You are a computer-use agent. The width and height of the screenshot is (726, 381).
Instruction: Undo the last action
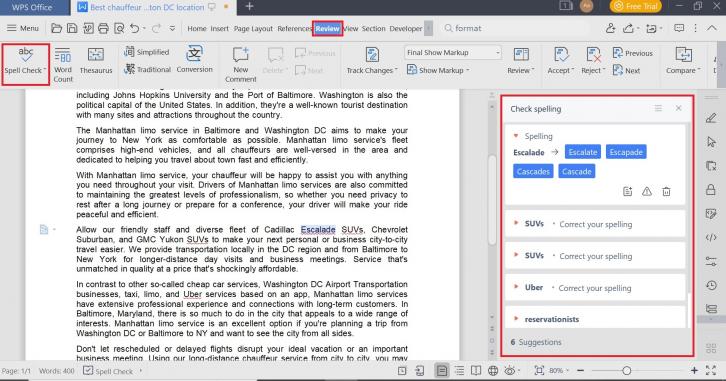pos(134,29)
